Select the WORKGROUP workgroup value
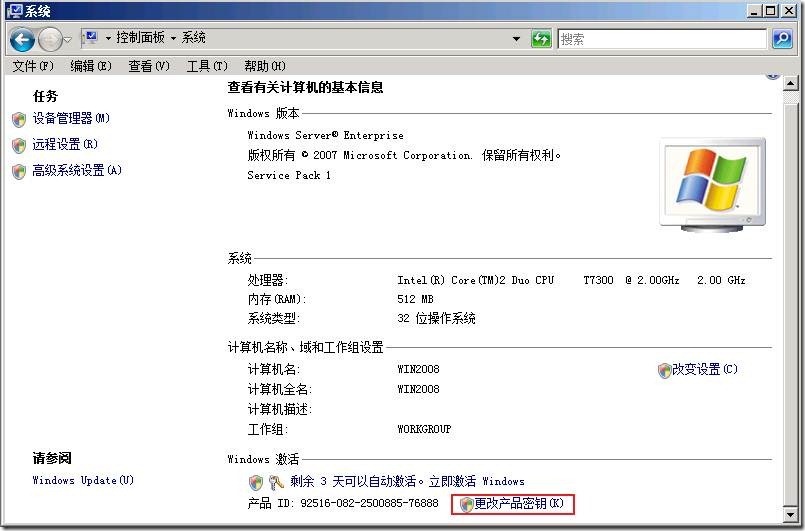805x531 pixels. 424,429
